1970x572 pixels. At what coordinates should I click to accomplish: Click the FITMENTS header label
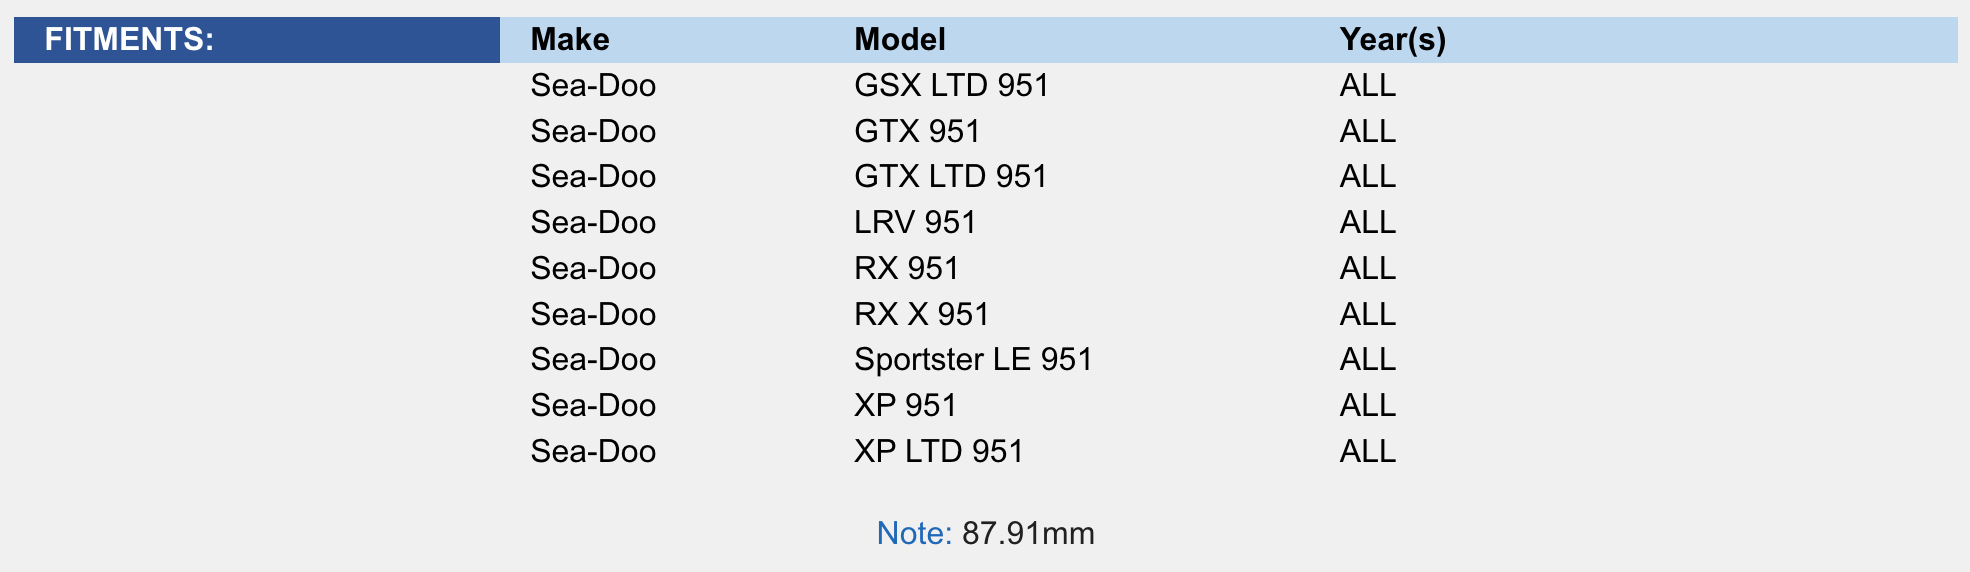pos(129,40)
